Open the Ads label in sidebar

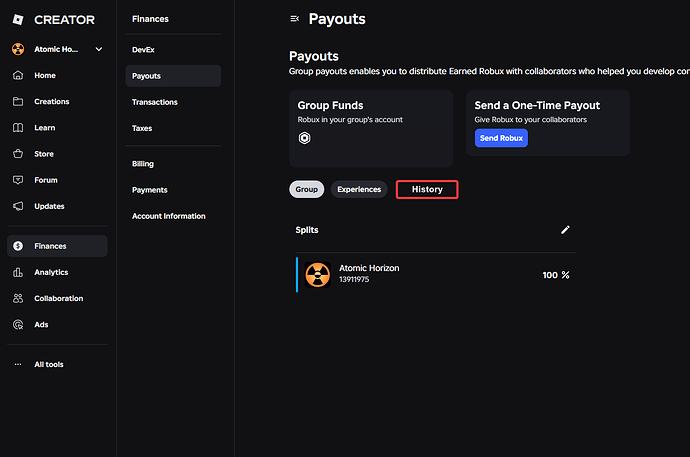[x=41, y=325]
